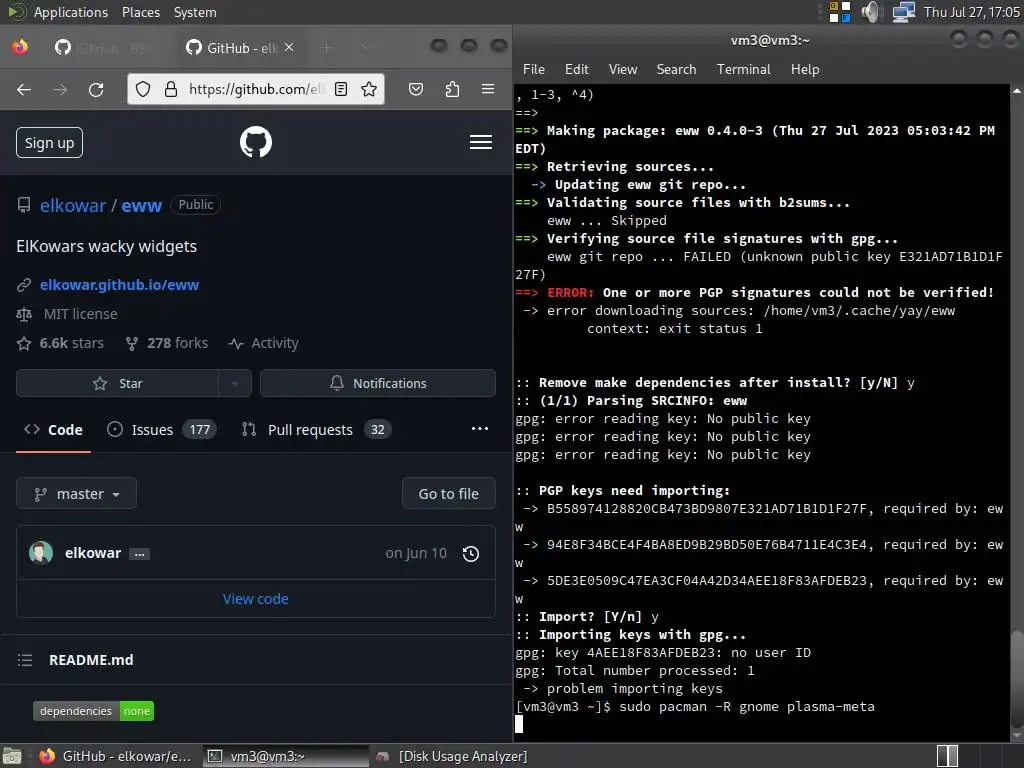The height and width of the screenshot is (768, 1024).
Task: Click Sign up button
Action: [50, 142]
